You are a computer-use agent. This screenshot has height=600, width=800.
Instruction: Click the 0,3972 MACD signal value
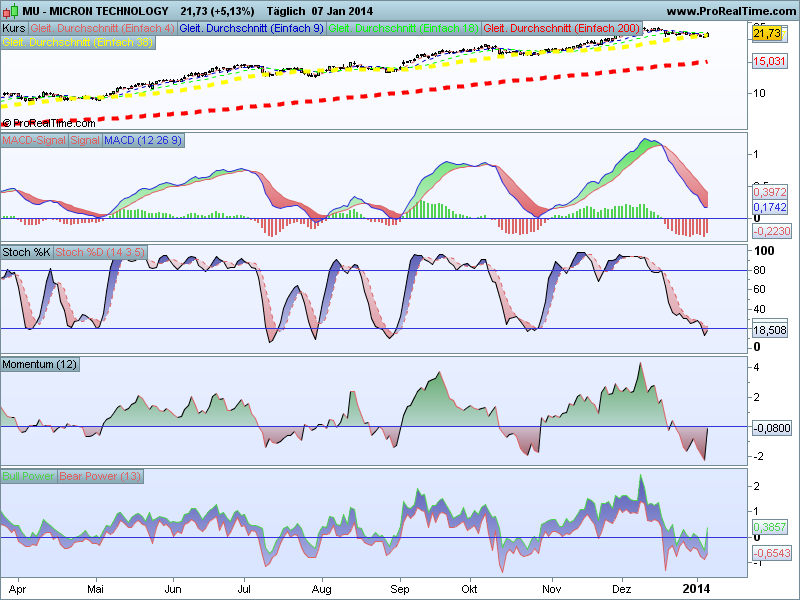pyautogui.click(x=769, y=192)
